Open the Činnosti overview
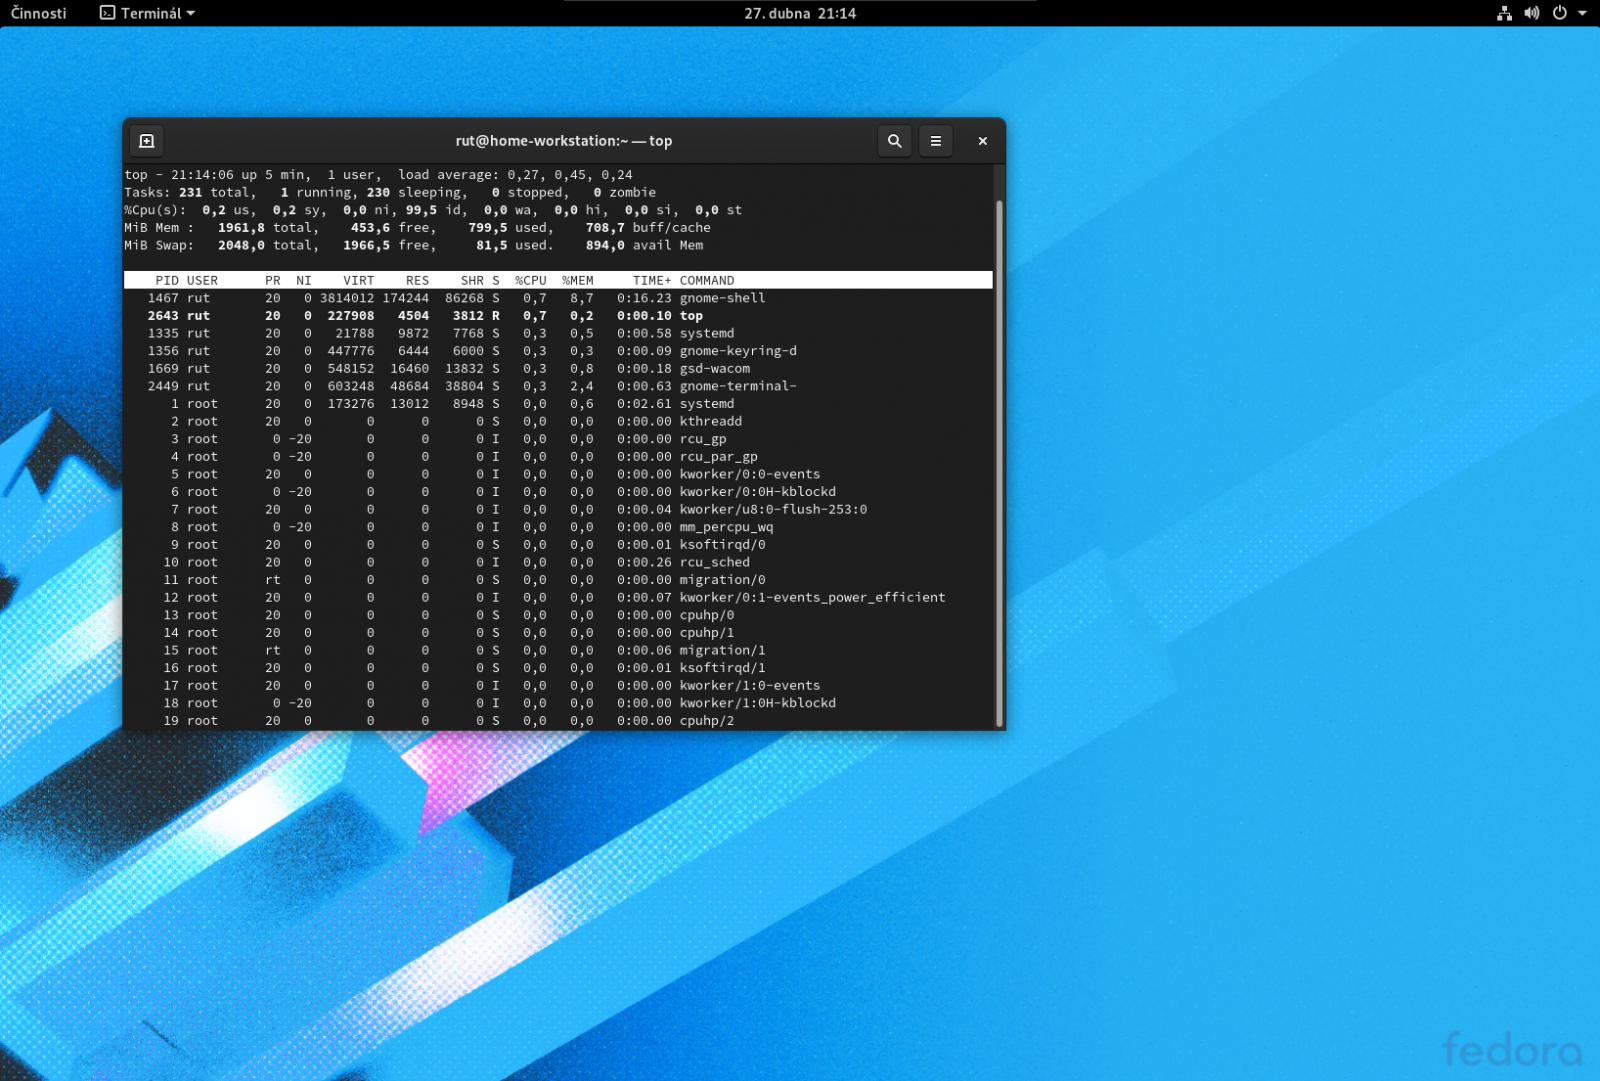The height and width of the screenshot is (1081, 1600). point(37,13)
